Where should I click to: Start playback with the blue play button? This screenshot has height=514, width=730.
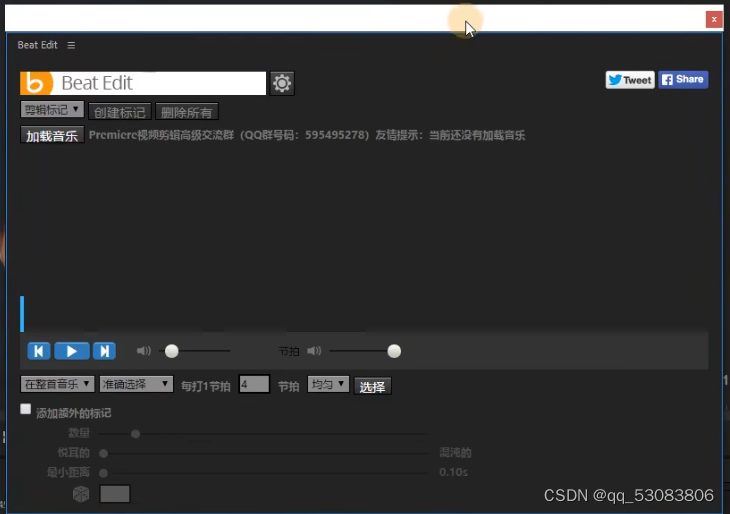pyautogui.click(x=72, y=351)
